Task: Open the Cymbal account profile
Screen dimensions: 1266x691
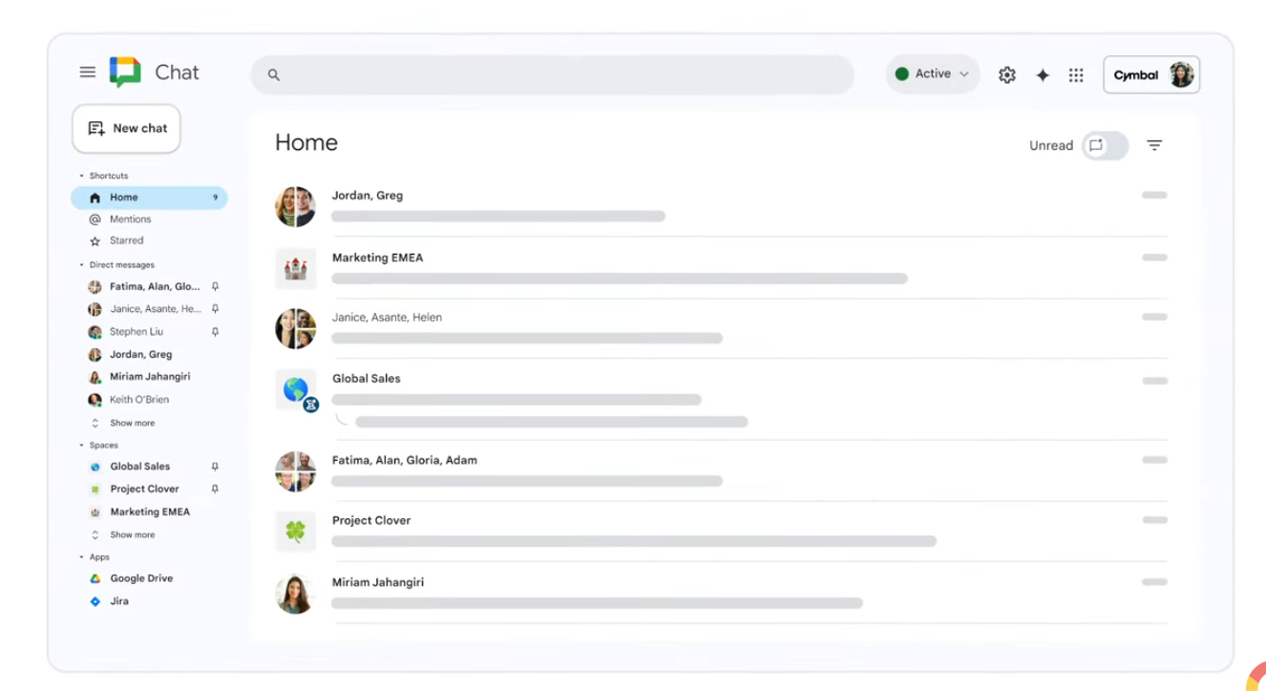Action: [x=1151, y=74]
